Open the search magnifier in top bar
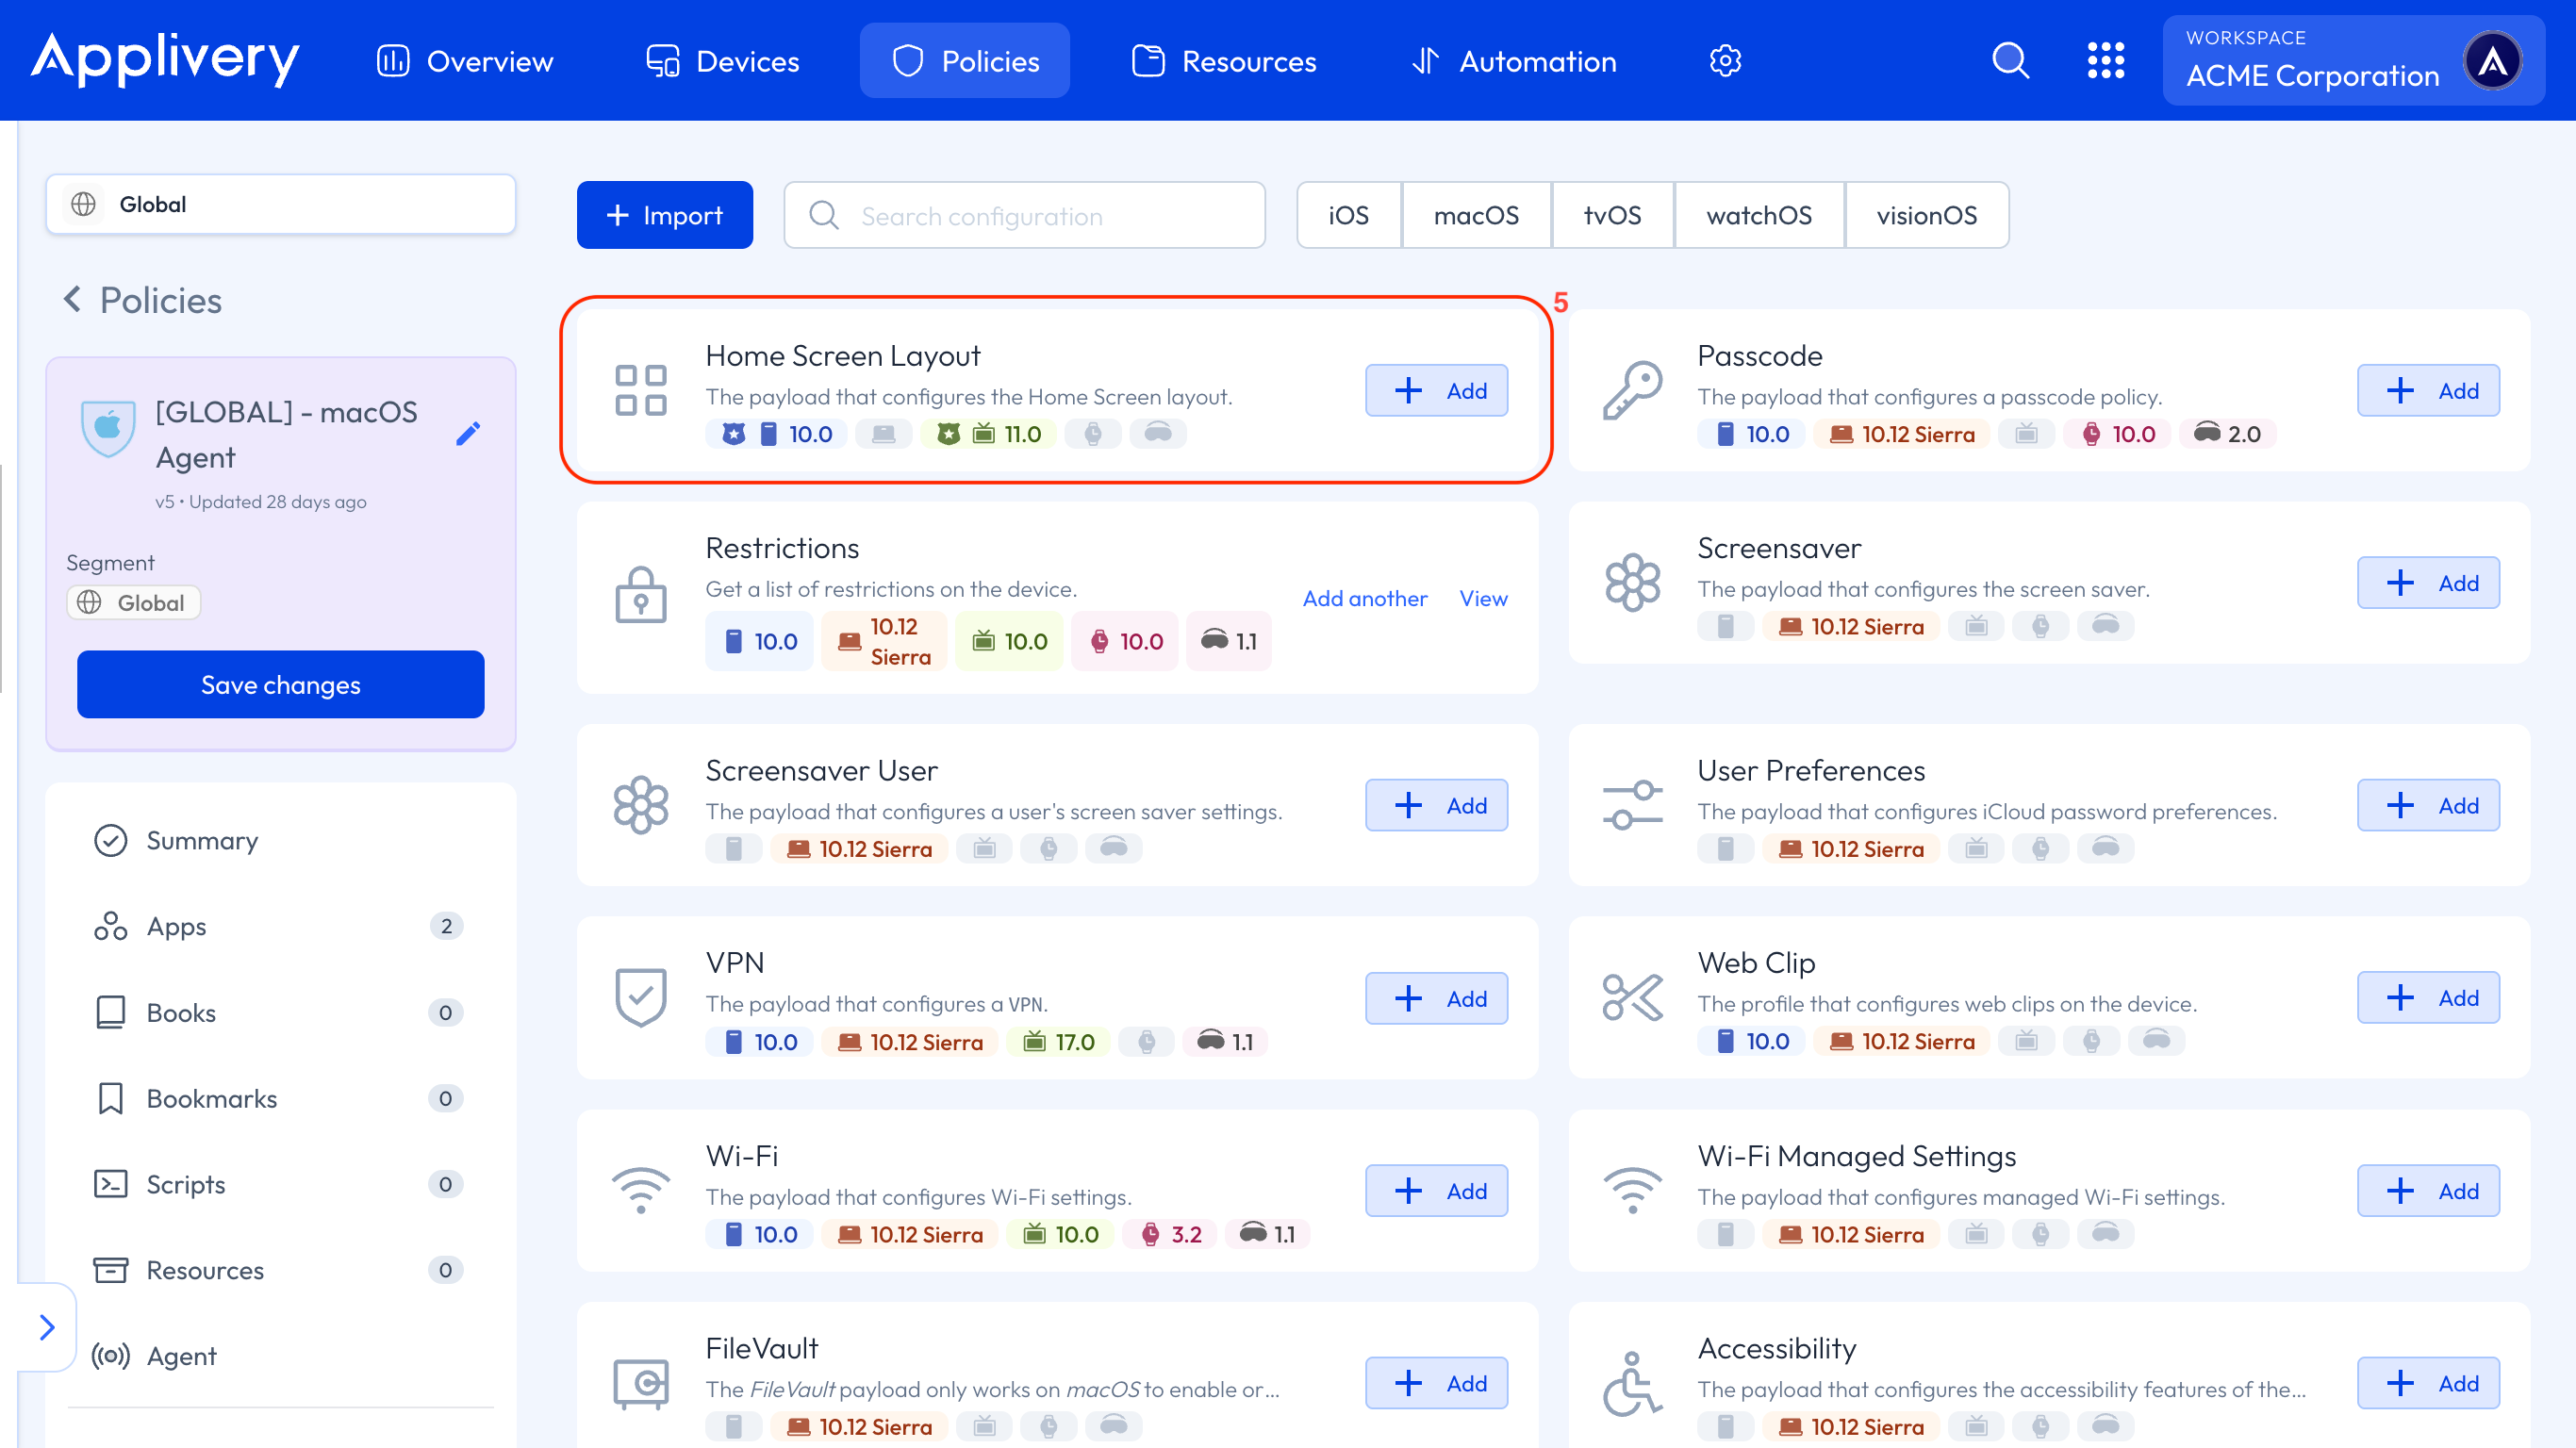The image size is (2576, 1448). (2010, 61)
